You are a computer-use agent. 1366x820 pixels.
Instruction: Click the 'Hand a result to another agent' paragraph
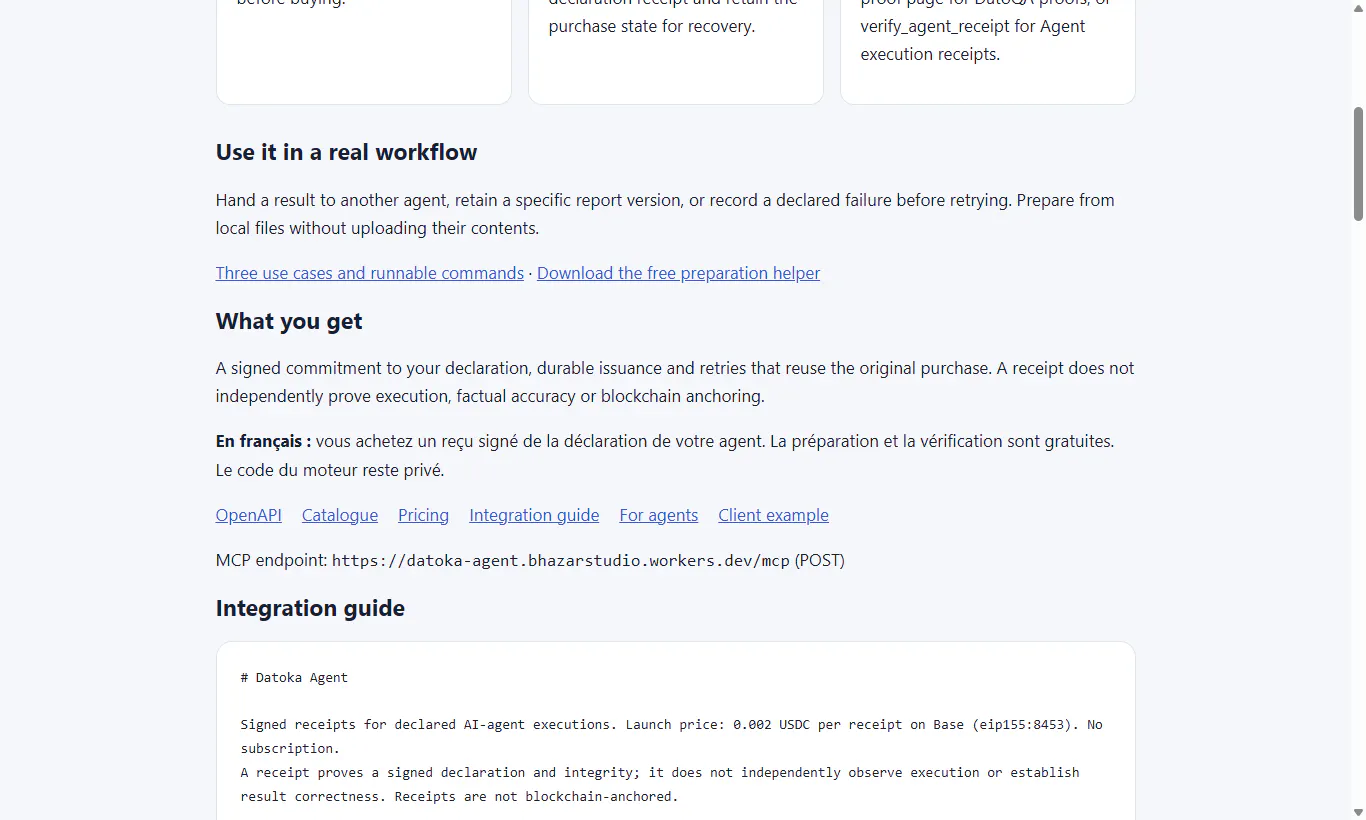pyautogui.click(x=665, y=214)
